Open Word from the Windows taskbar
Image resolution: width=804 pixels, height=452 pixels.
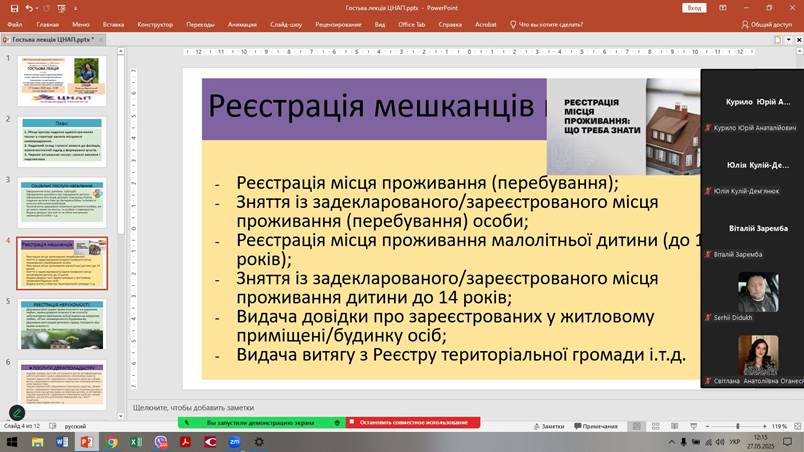point(62,441)
